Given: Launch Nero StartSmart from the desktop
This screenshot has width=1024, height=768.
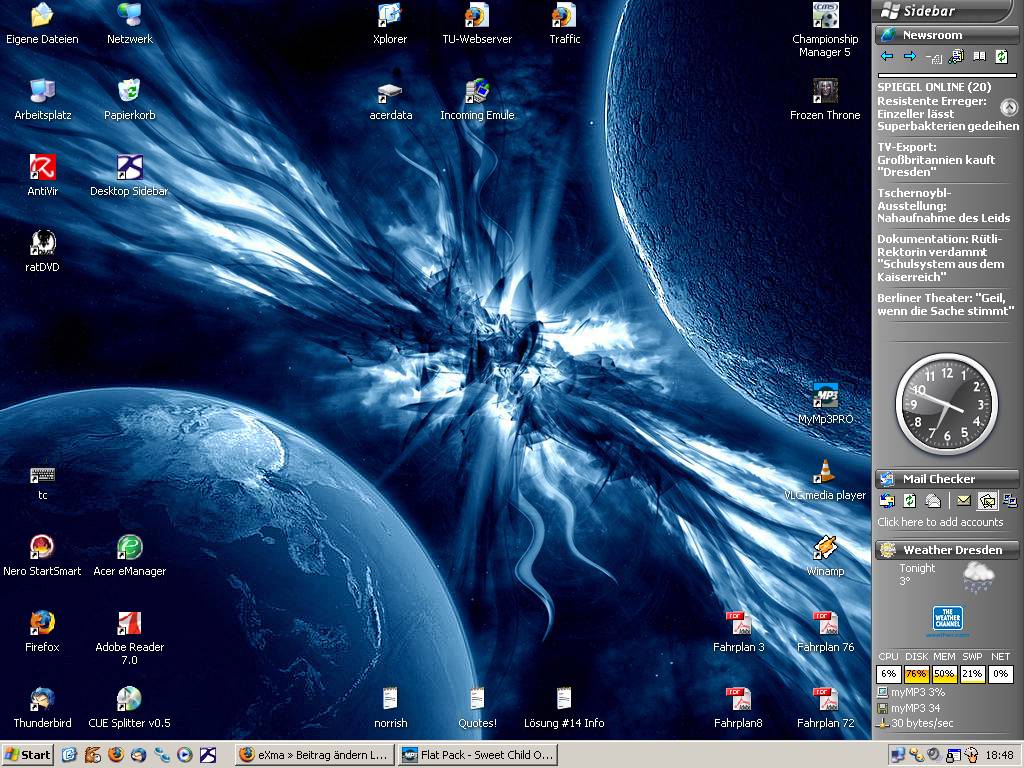Looking at the screenshot, I should 42,556.
